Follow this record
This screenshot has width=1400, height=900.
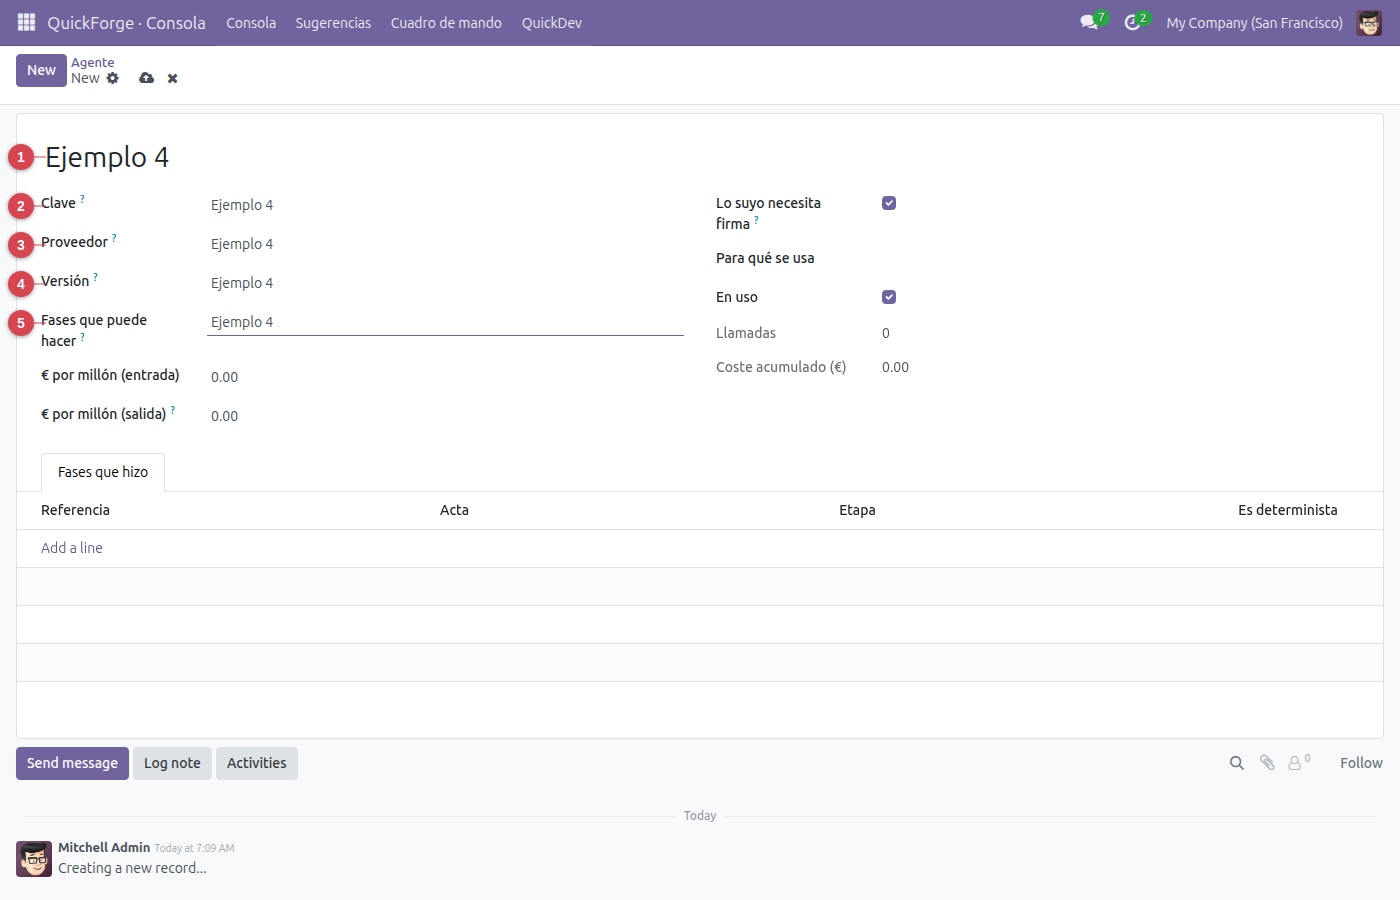(x=1361, y=763)
